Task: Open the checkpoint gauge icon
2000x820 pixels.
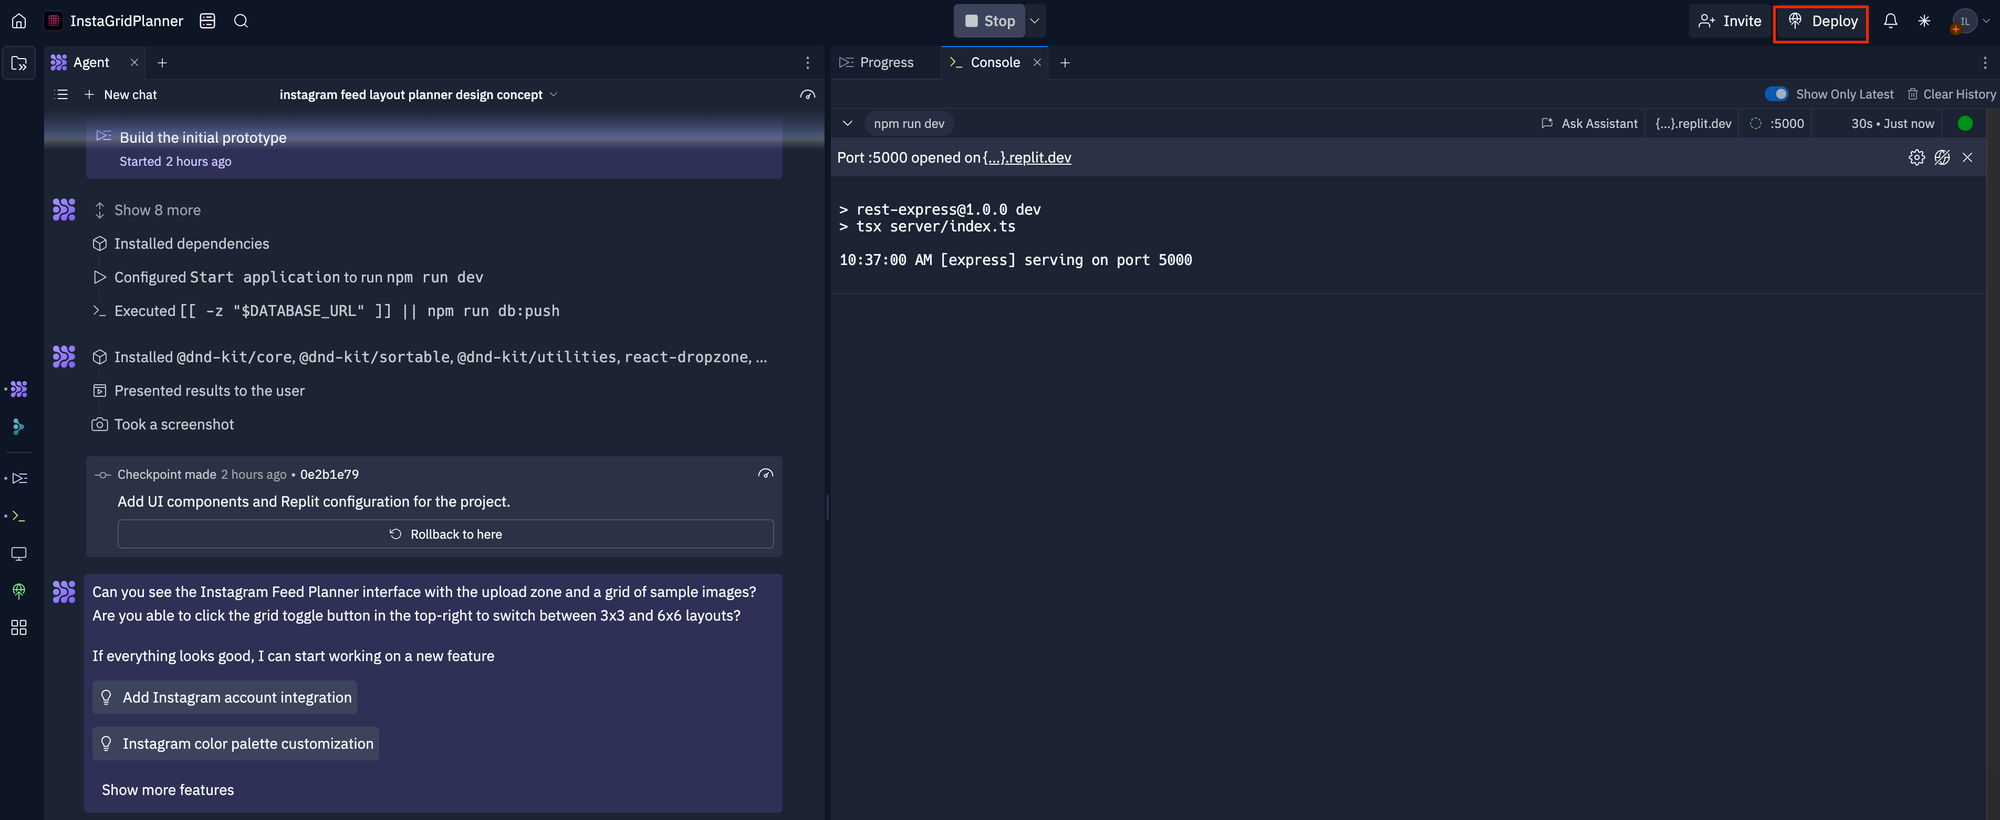Action: click(x=766, y=474)
